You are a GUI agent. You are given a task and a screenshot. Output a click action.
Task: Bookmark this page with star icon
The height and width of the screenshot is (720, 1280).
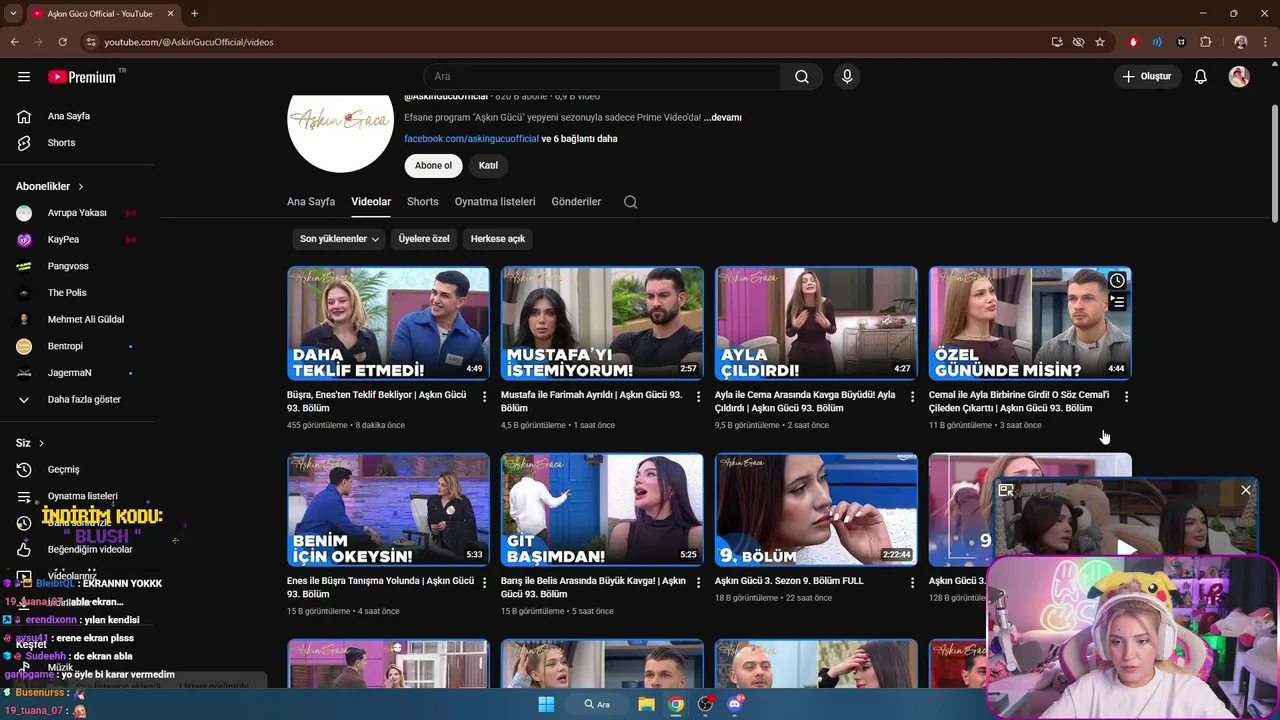pyautogui.click(x=1100, y=42)
